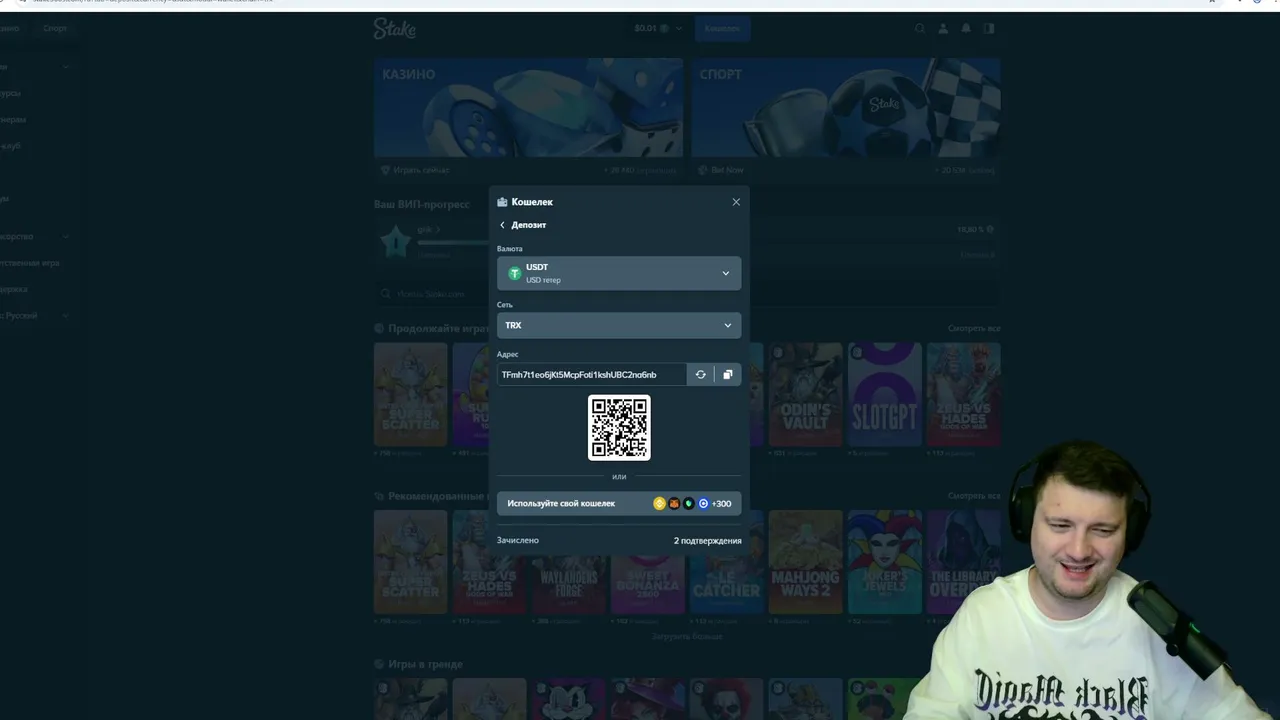Click the blue Кошелек header button
Screen dimensions: 1280x720
[x=722, y=29]
